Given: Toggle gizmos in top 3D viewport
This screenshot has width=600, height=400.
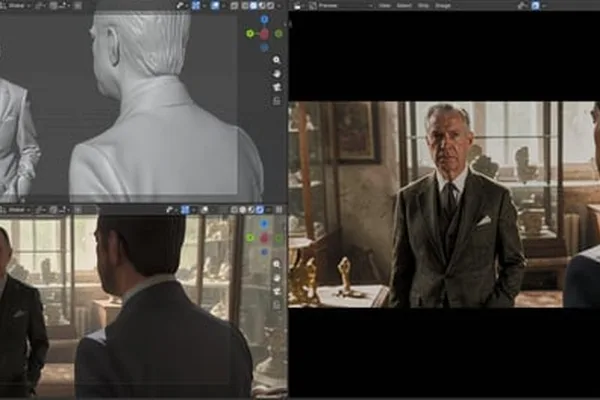Looking at the screenshot, I should click(x=196, y=6).
